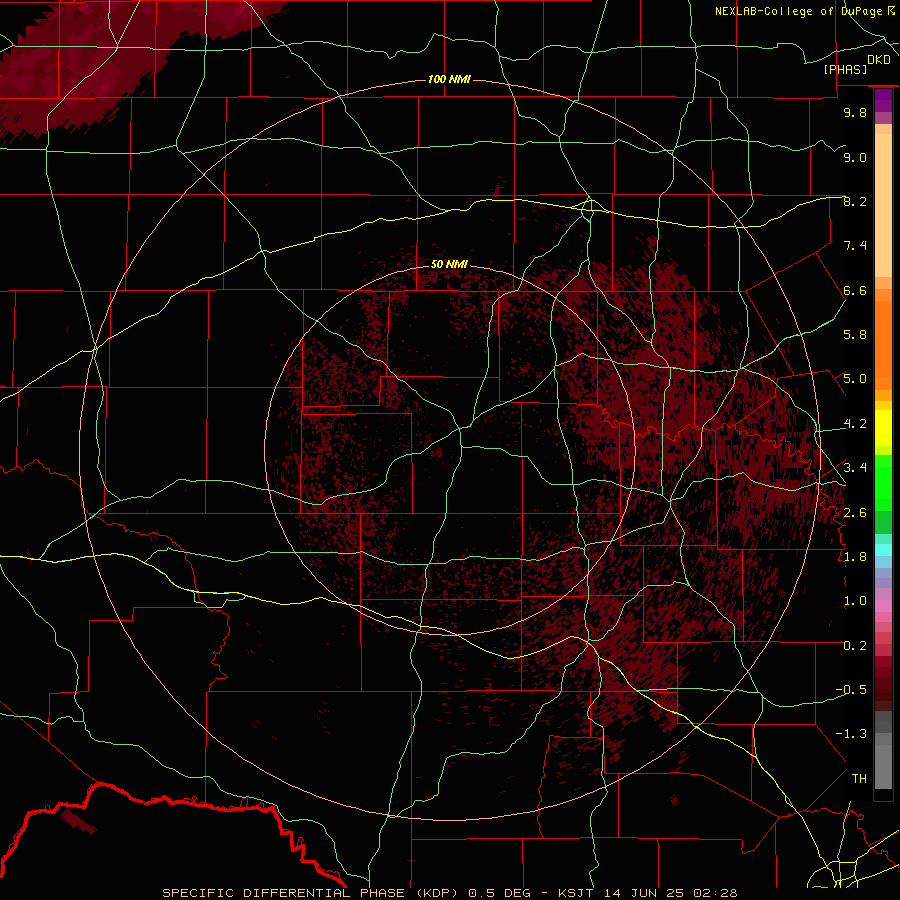Viewport: 900px width, 900px height.
Task: Pick the cyan segment of the color bar
Action: click(x=883, y=549)
